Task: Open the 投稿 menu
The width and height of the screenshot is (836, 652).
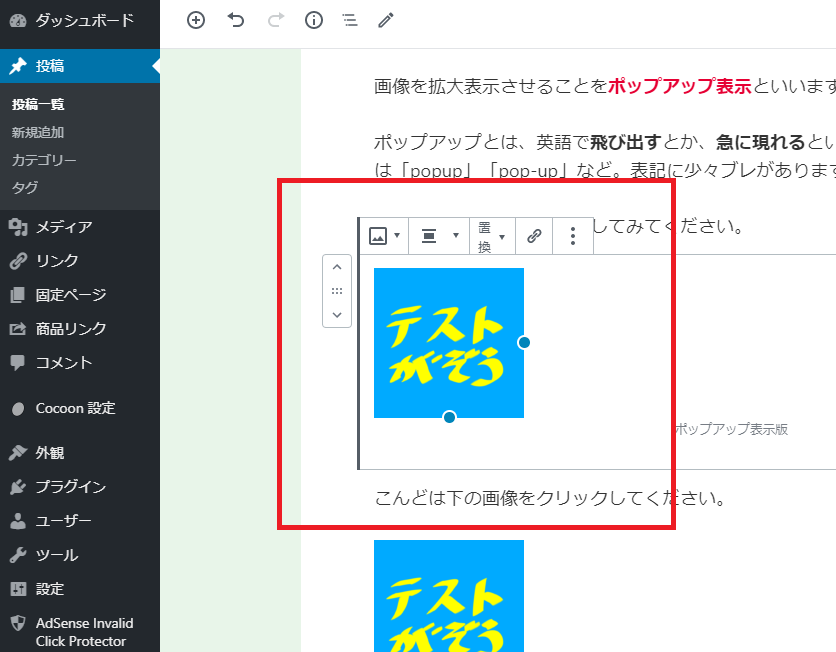Action: point(80,66)
